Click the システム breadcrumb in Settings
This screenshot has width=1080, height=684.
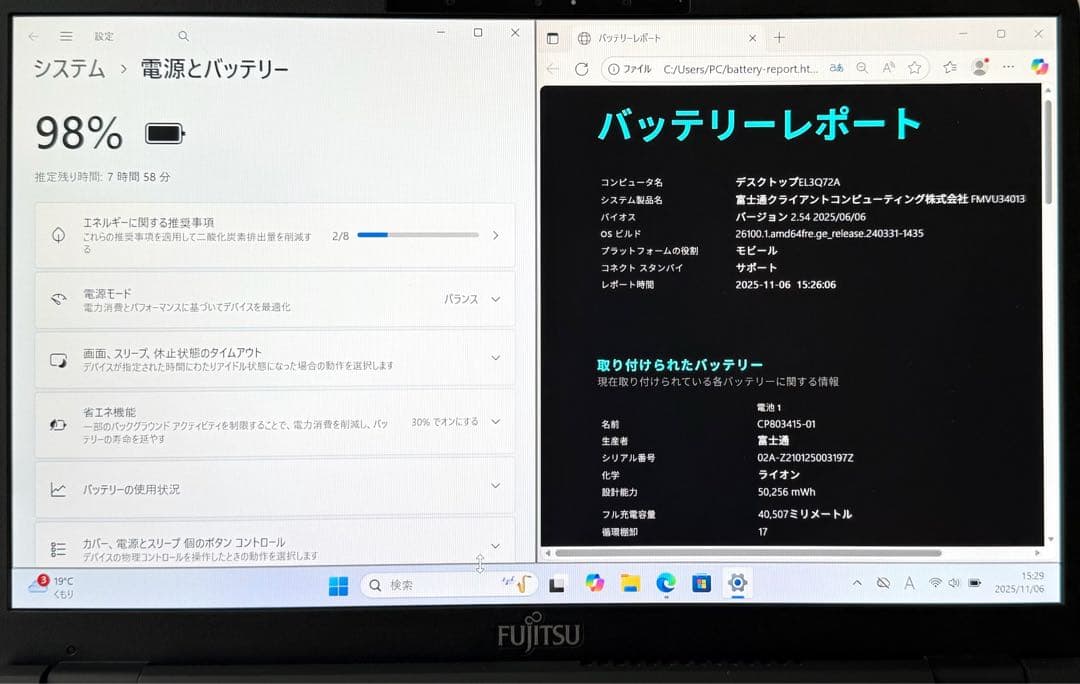[x=66, y=69]
